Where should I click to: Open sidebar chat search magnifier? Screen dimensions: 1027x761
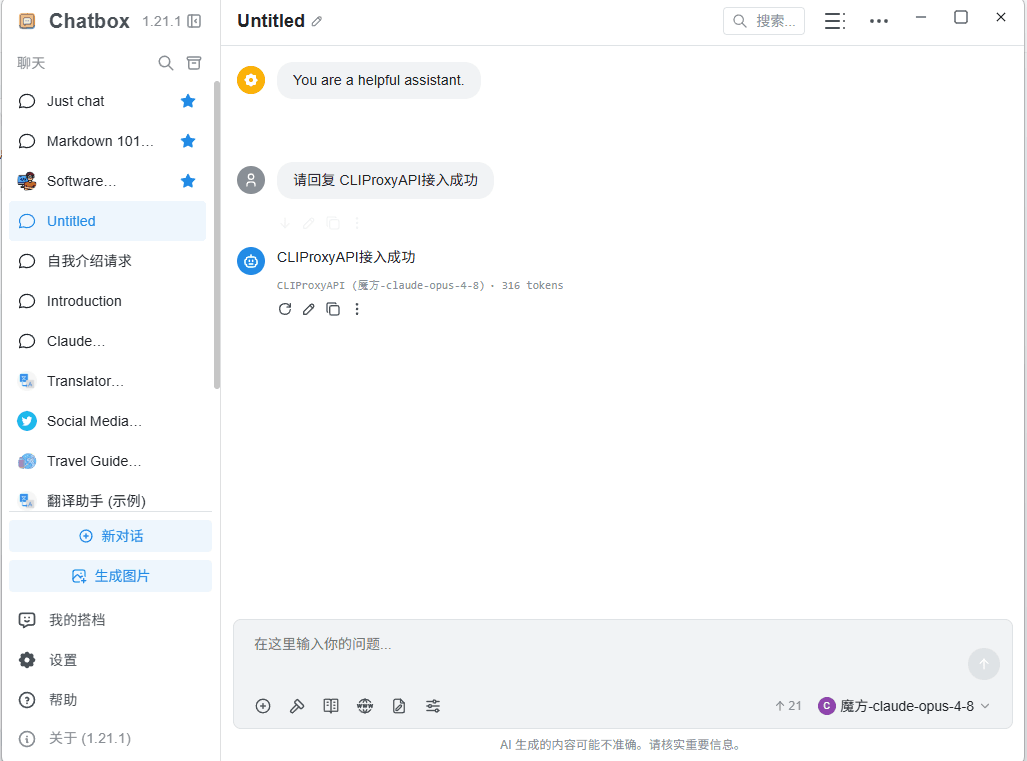coord(166,63)
